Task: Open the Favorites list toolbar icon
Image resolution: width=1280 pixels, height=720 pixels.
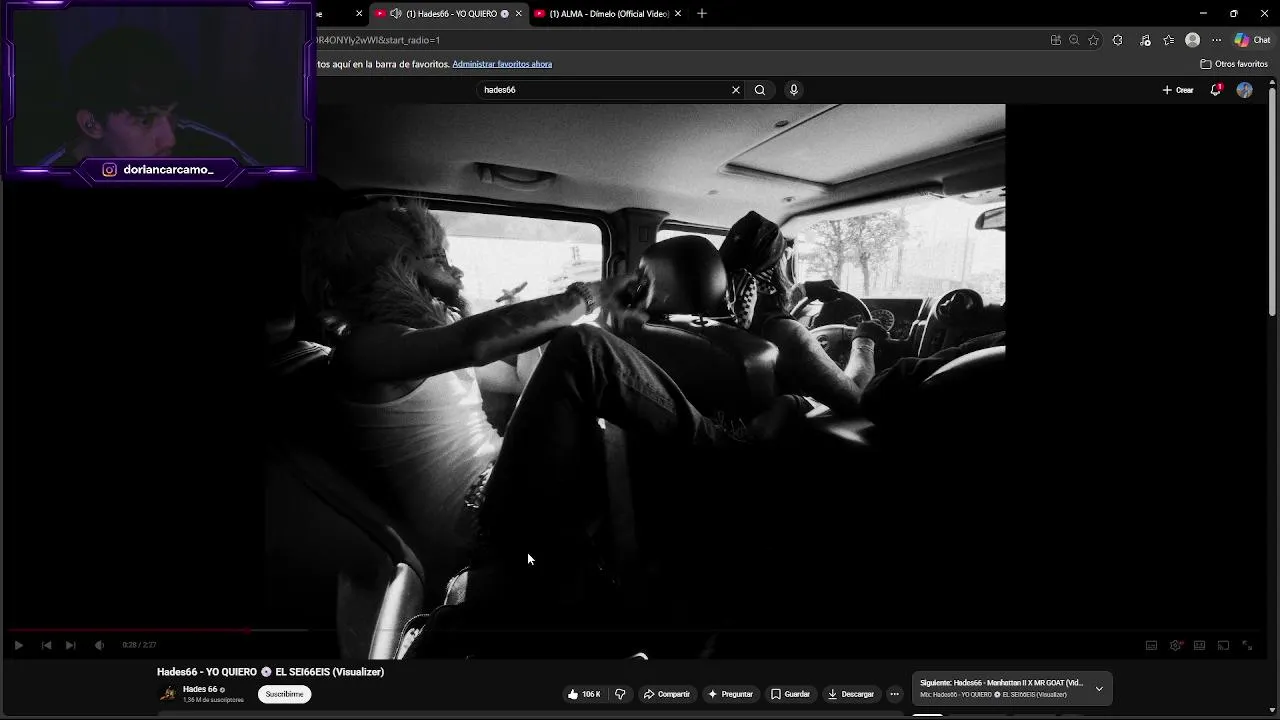Action: [x=1169, y=40]
